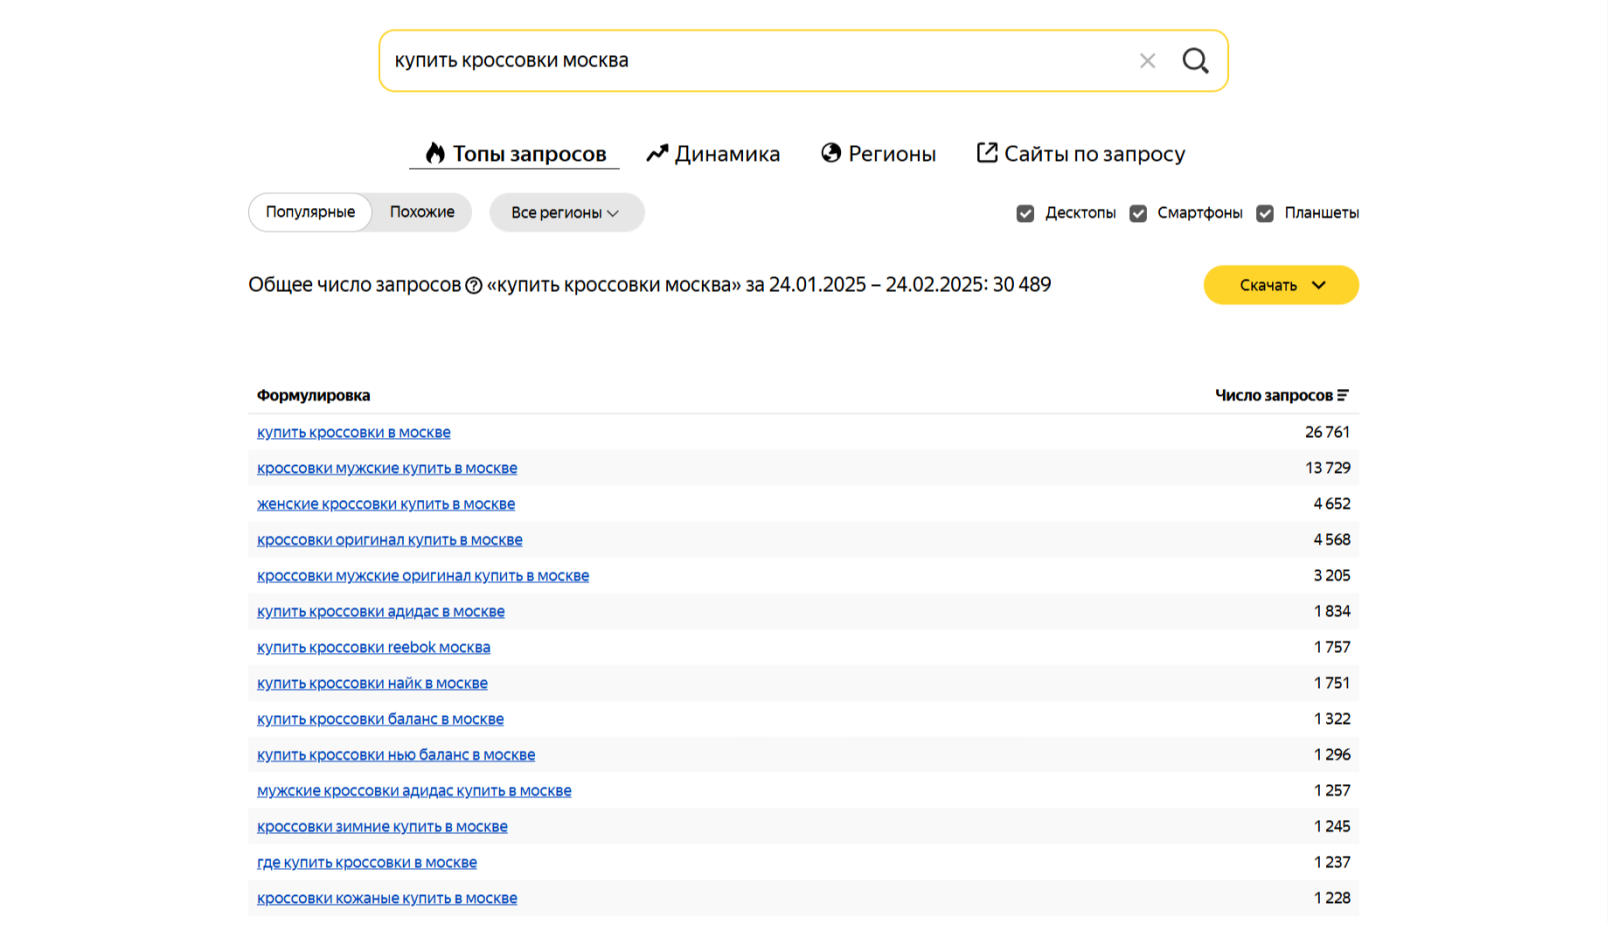Disable the Планшеты checkbox
The height and width of the screenshot is (938, 1608).
click(x=1265, y=213)
